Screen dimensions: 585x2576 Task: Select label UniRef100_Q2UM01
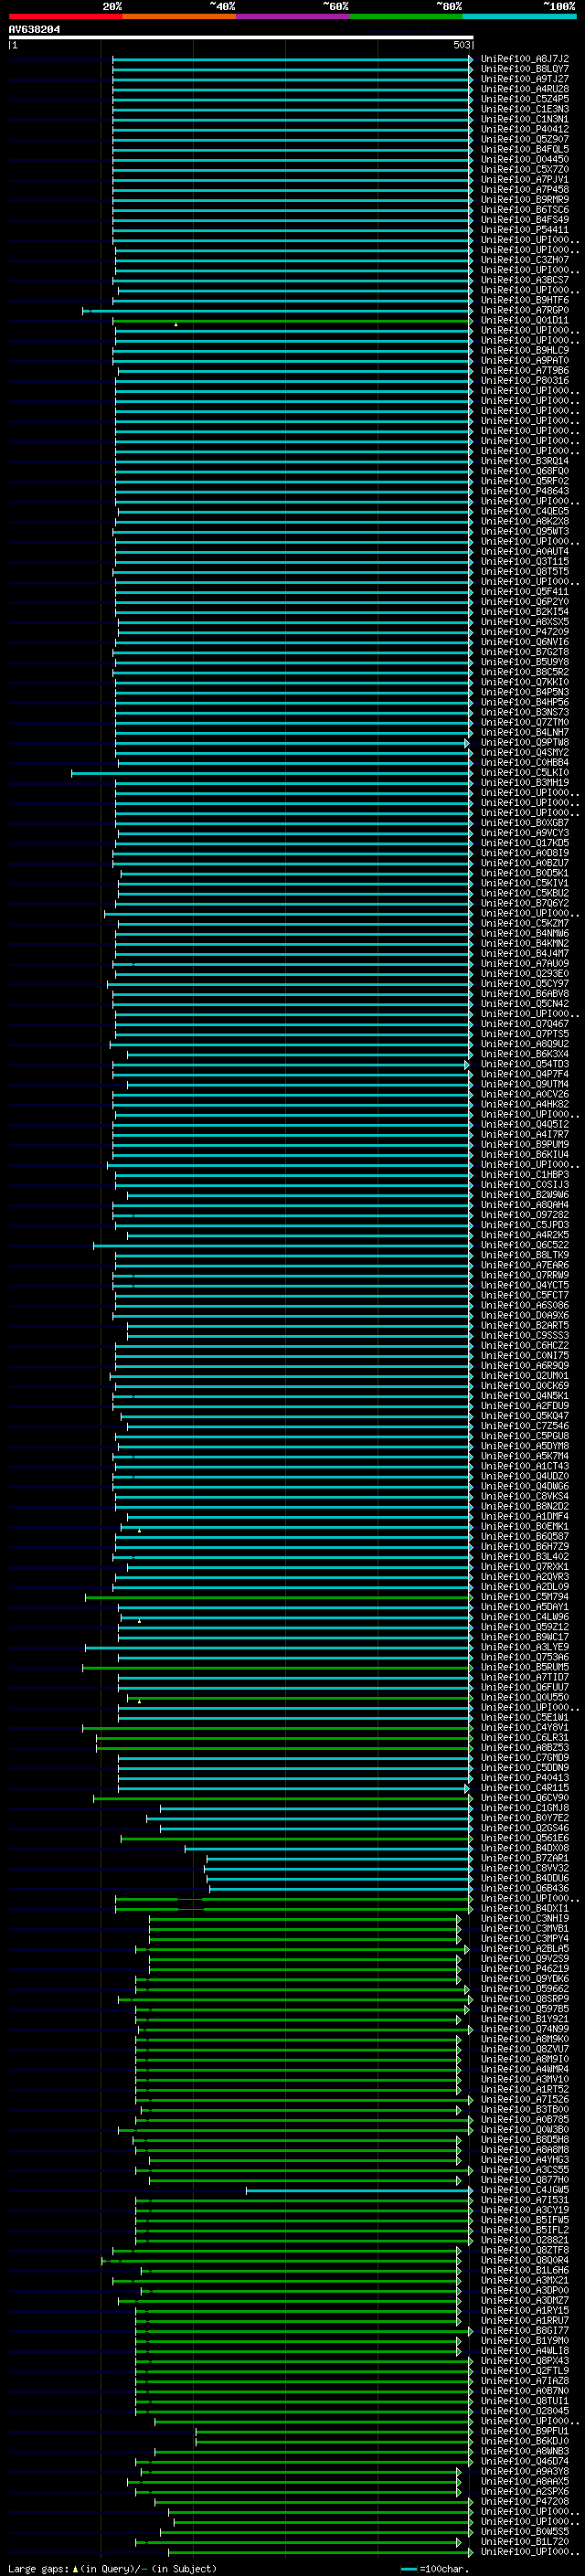pyautogui.click(x=525, y=1376)
